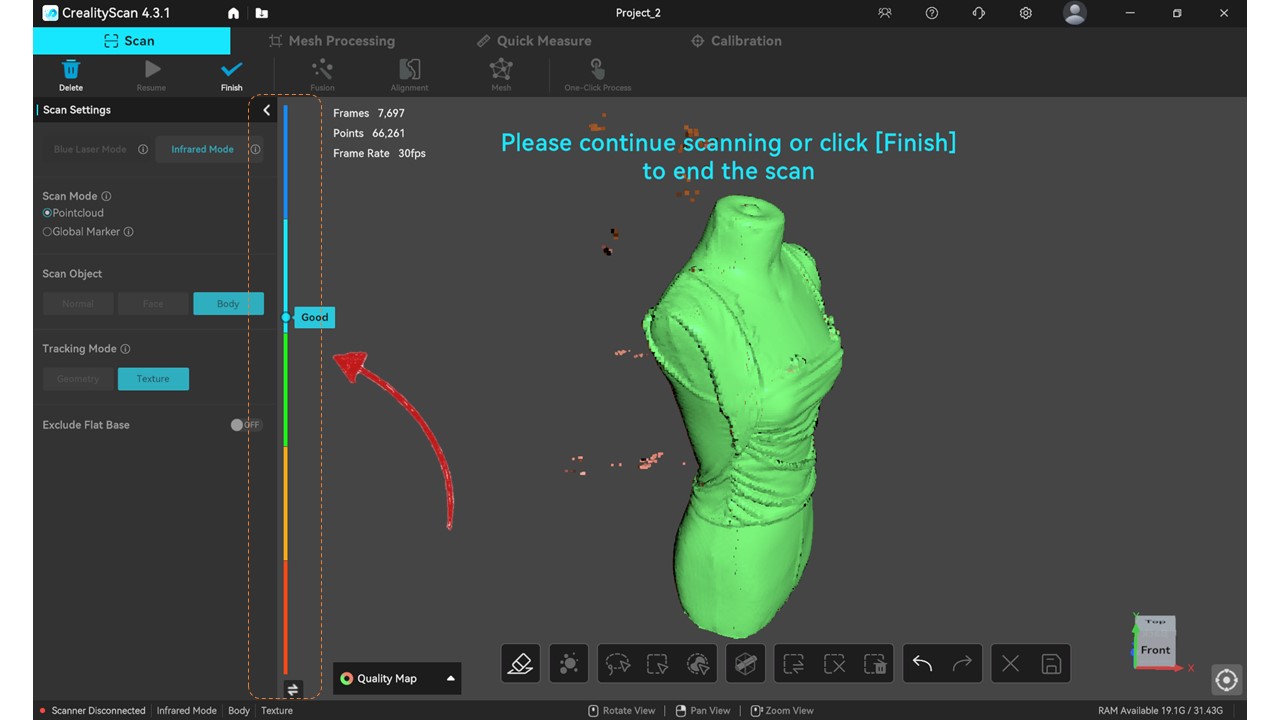
Task: Cancel edits with the X icon
Action: coord(1010,663)
